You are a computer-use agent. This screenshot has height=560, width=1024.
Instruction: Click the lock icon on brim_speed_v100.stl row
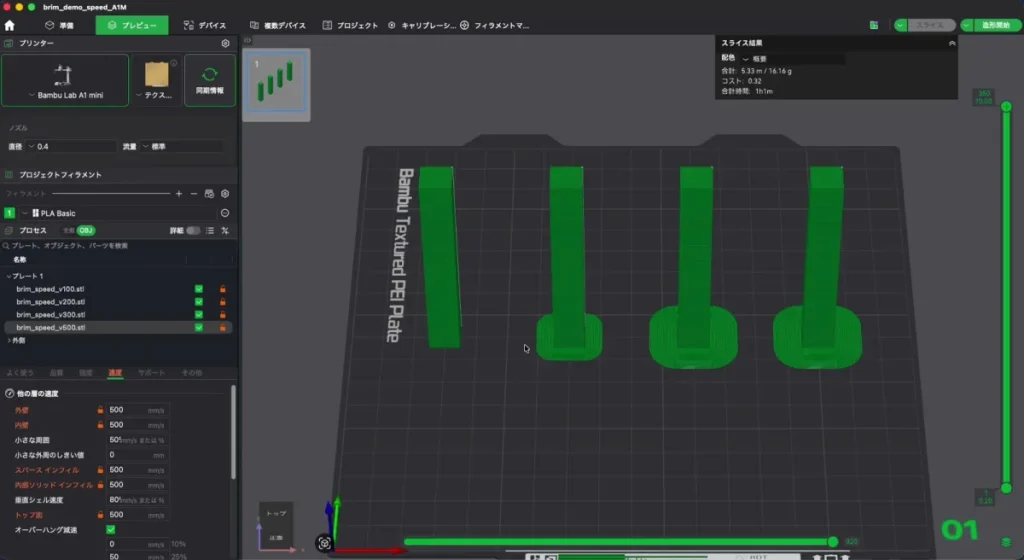point(223,289)
